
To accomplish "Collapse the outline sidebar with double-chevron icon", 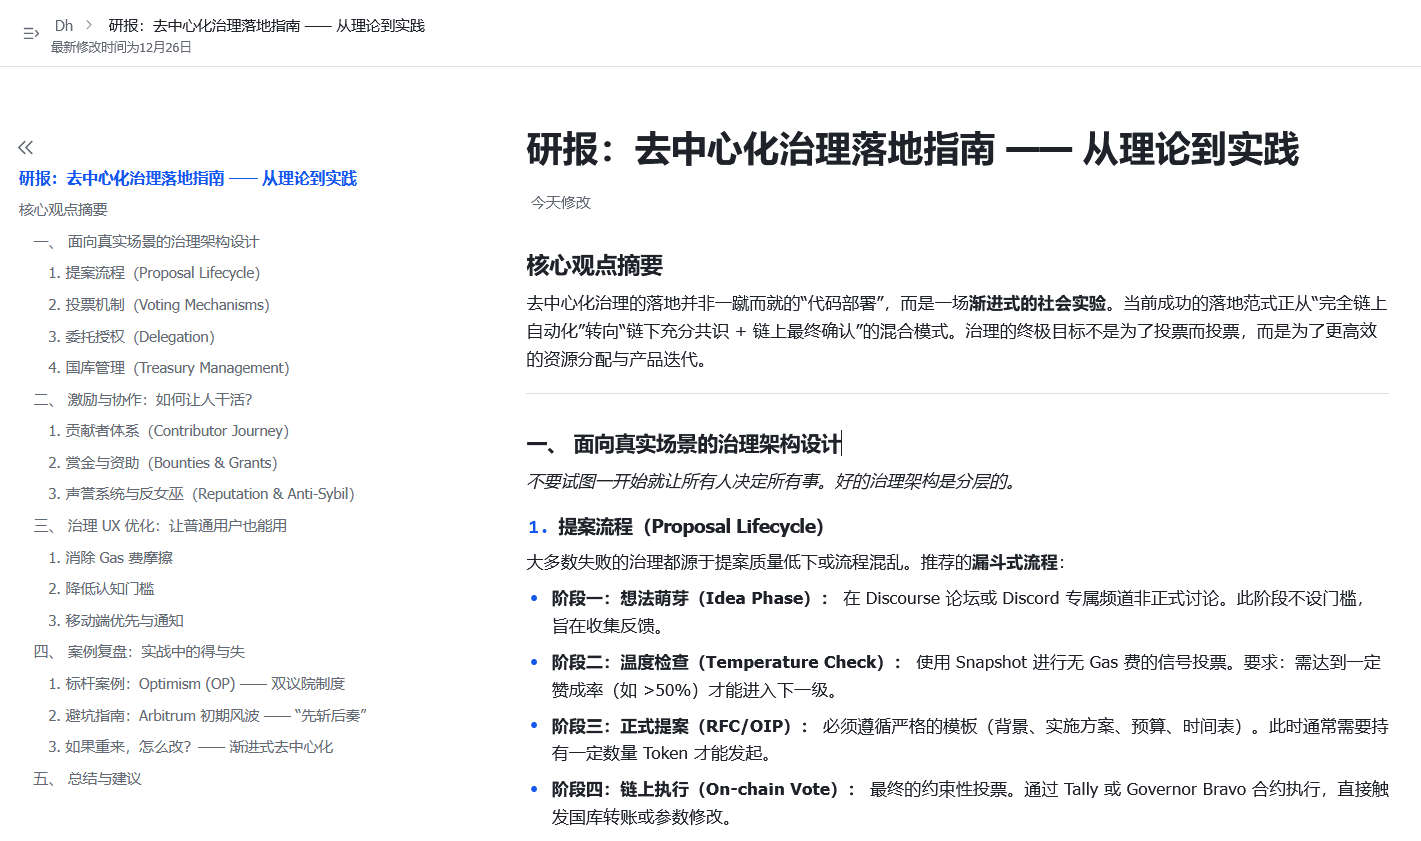I will (x=26, y=147).
